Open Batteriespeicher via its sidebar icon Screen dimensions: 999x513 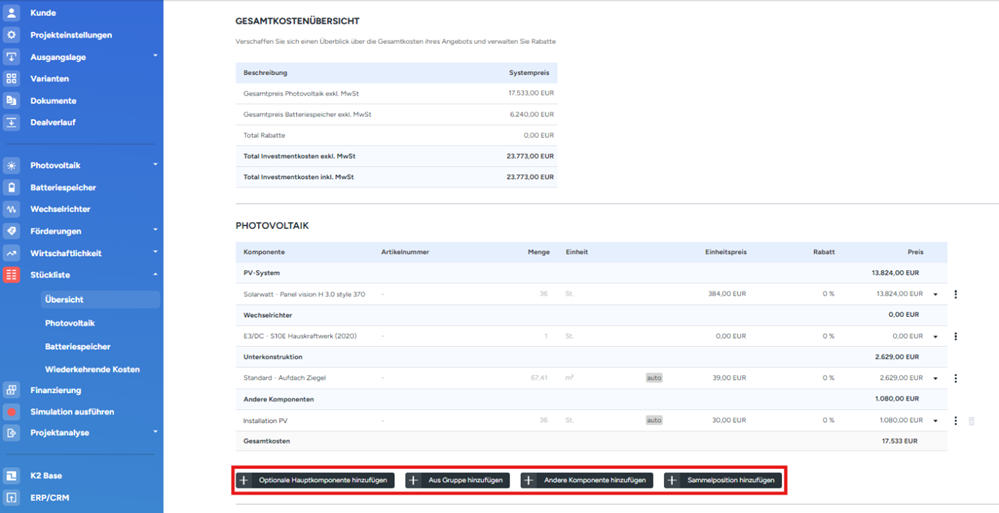point(12,188)
